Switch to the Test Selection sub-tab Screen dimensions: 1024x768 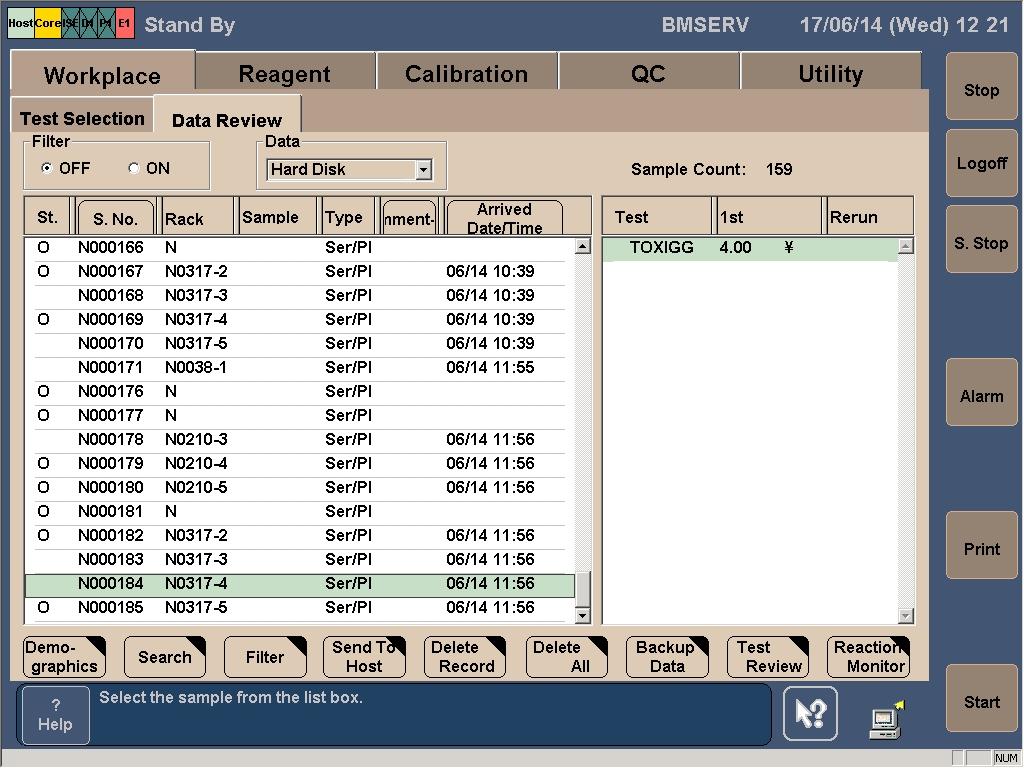tap(82, 118)
